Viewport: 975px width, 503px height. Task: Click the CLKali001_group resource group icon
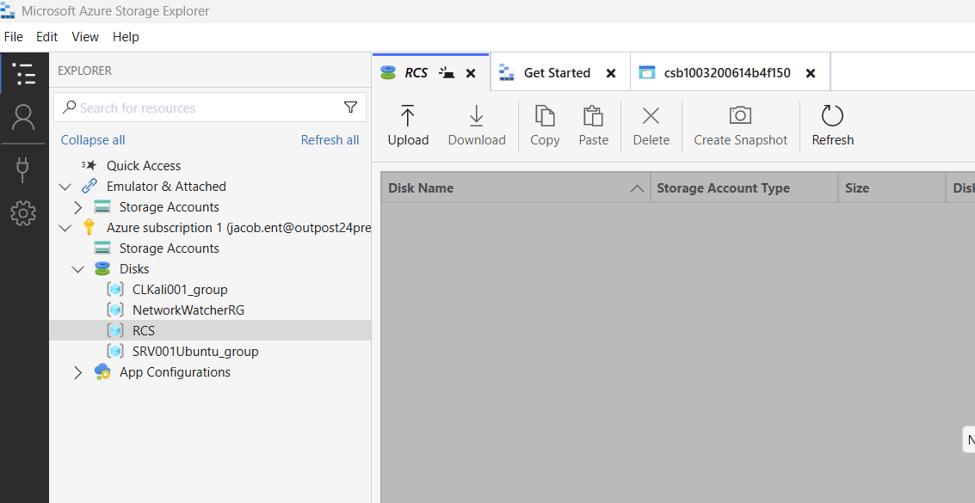coord(115,289)
